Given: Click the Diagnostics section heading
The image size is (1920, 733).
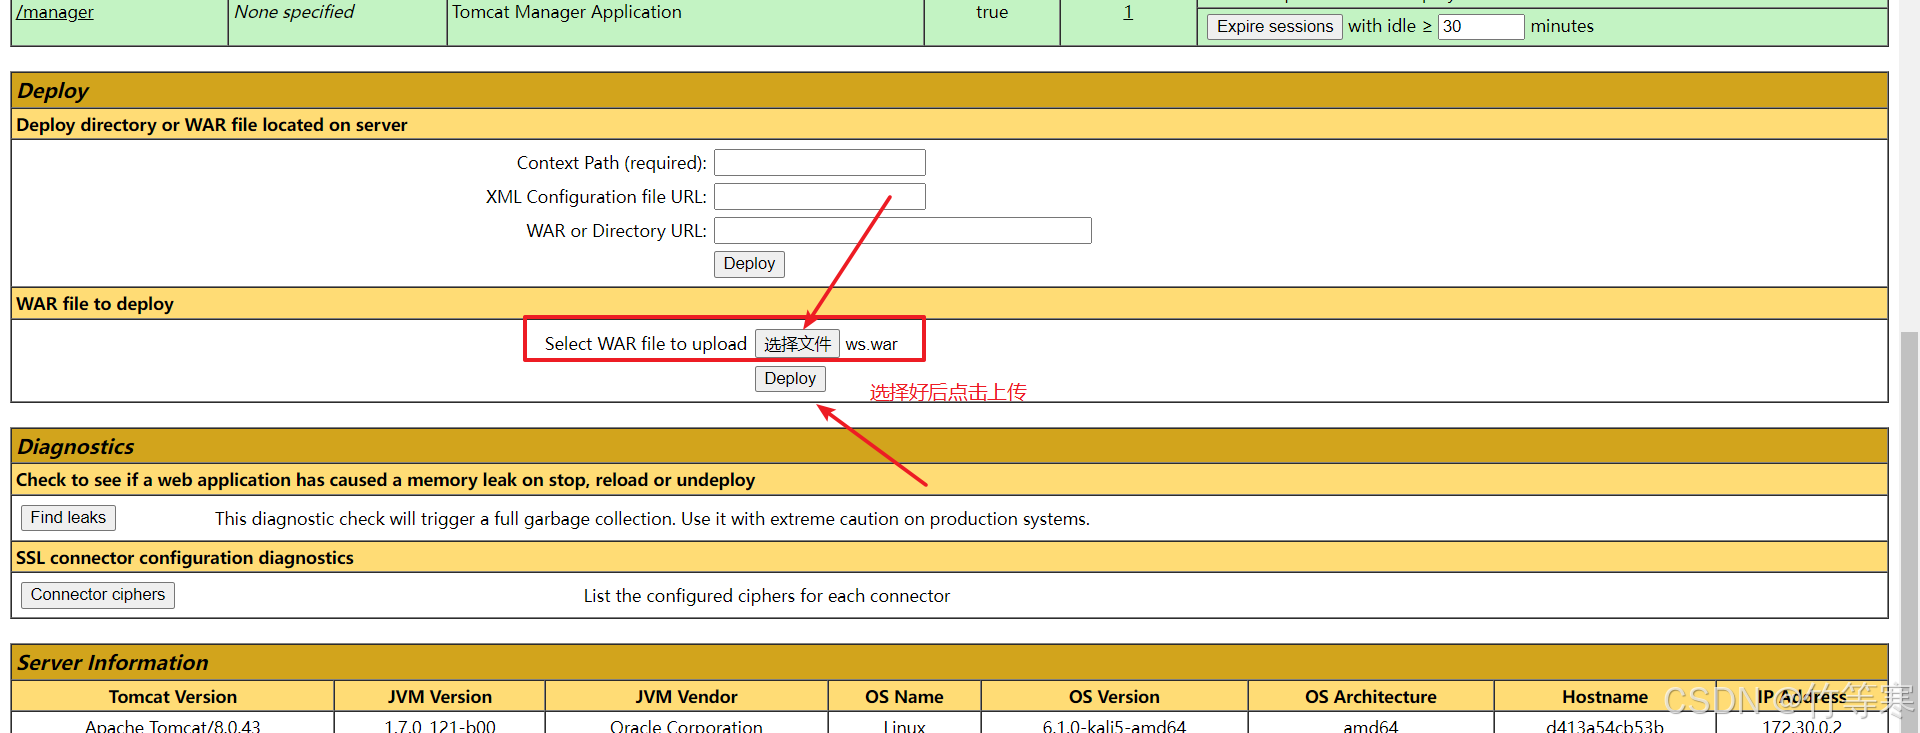Looking at the screenshot, I should pos(76,447).
